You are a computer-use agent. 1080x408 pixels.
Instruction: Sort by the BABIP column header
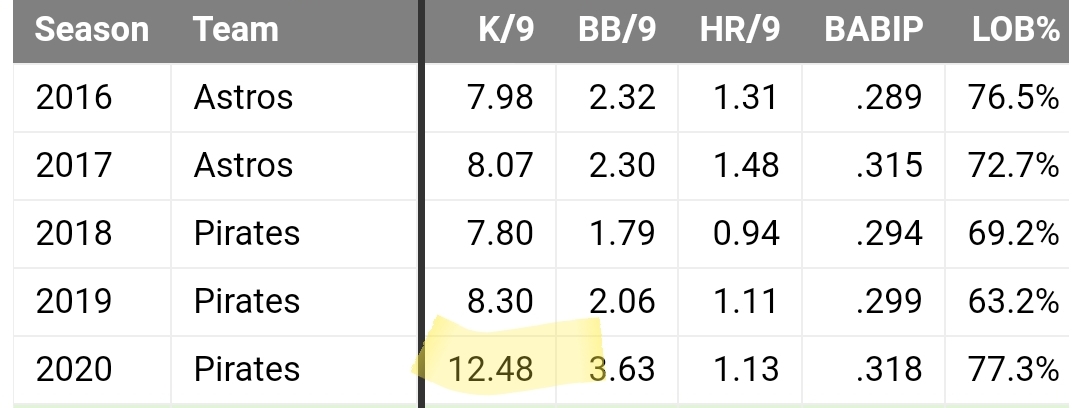tap(873, 30)
